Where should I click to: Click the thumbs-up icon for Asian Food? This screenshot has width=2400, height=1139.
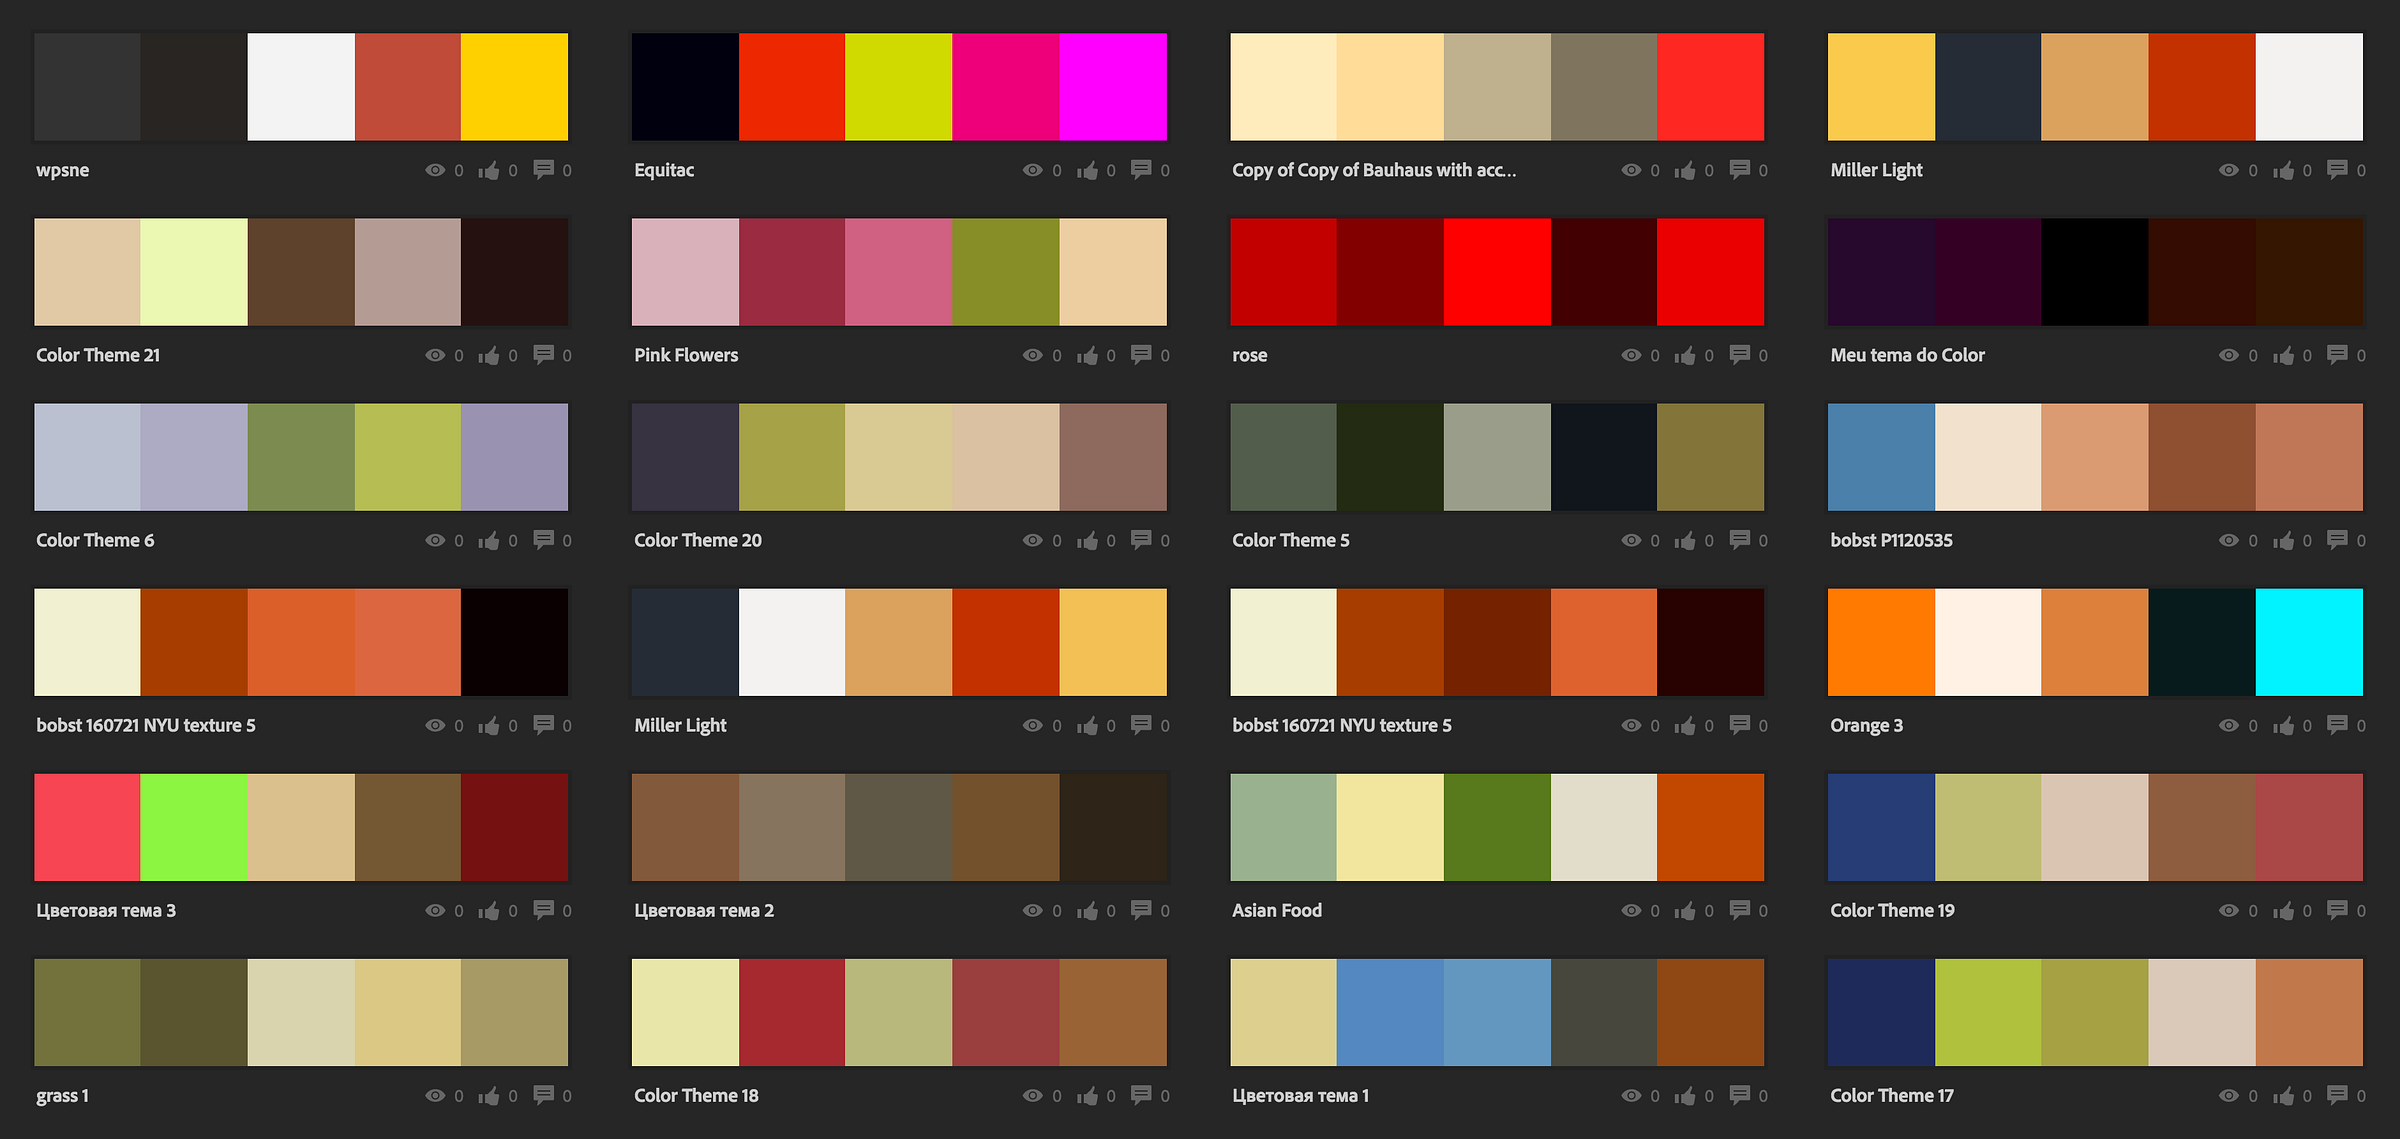coord(1685,910)
